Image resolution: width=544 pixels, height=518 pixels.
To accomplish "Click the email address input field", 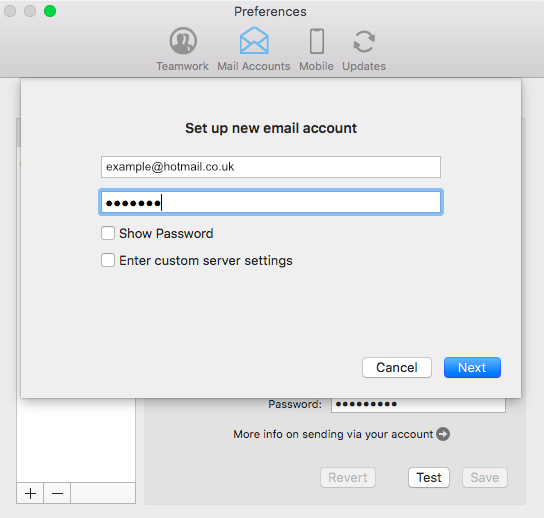I will pyautogui.click(x=271, y=167).
